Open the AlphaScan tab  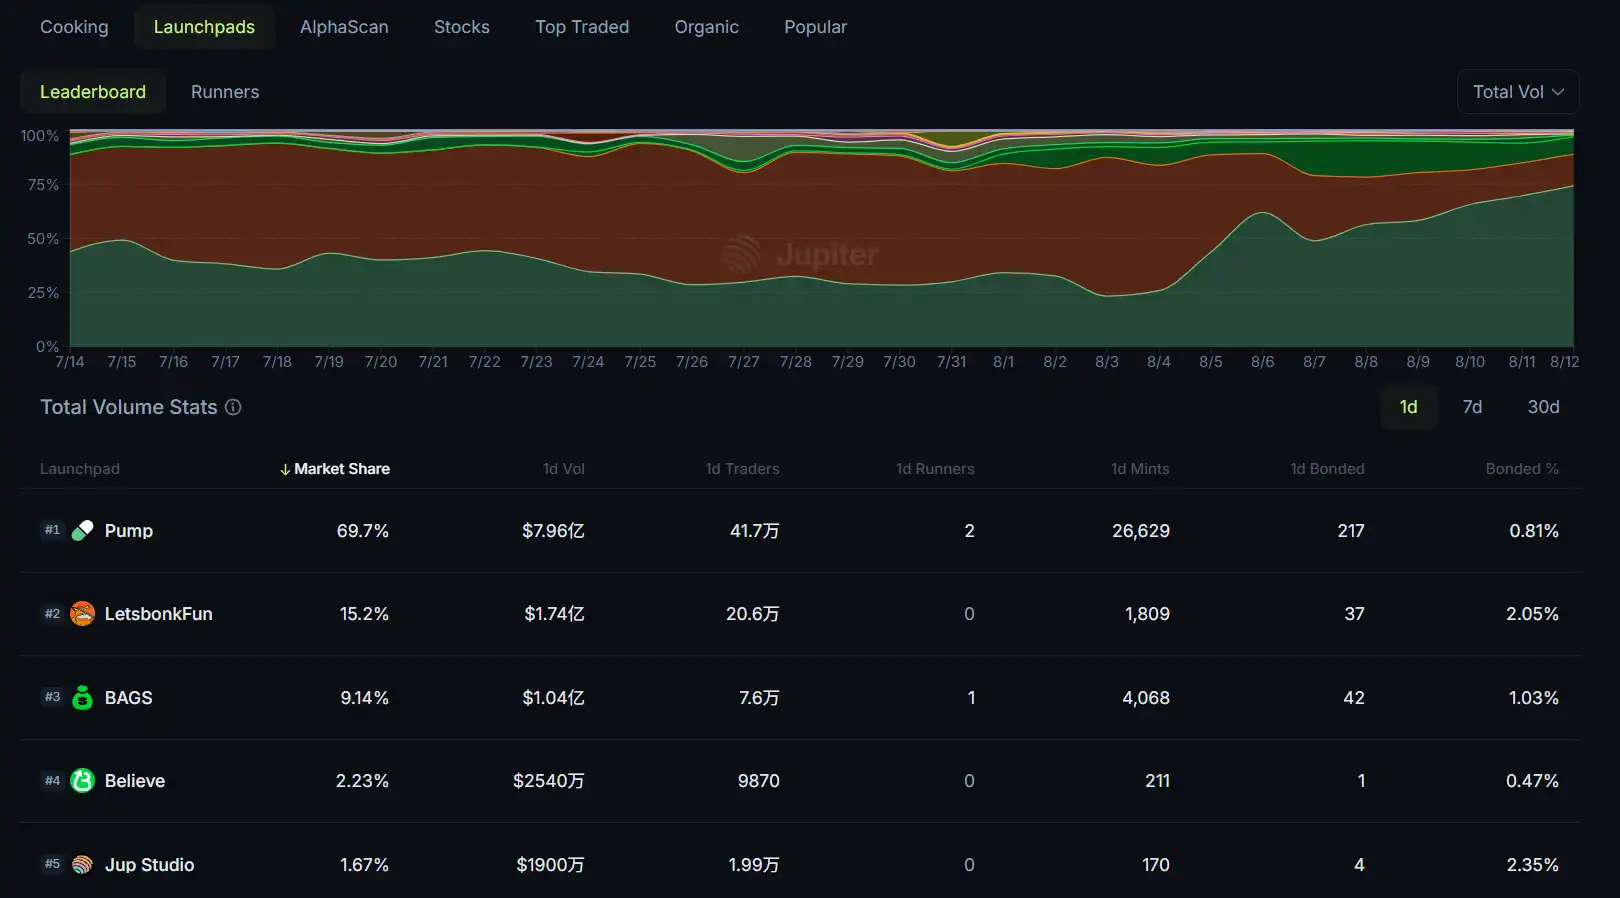coord(344,27)
